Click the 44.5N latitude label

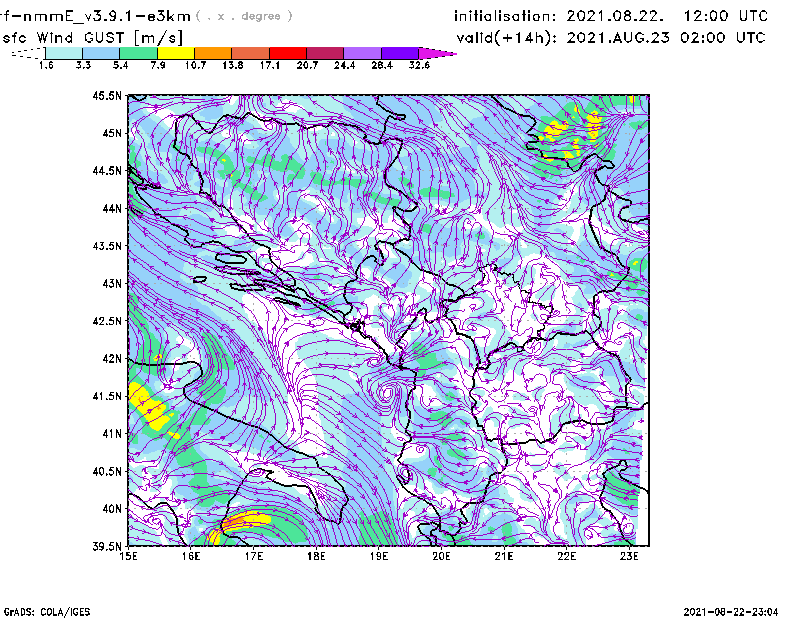107,171
